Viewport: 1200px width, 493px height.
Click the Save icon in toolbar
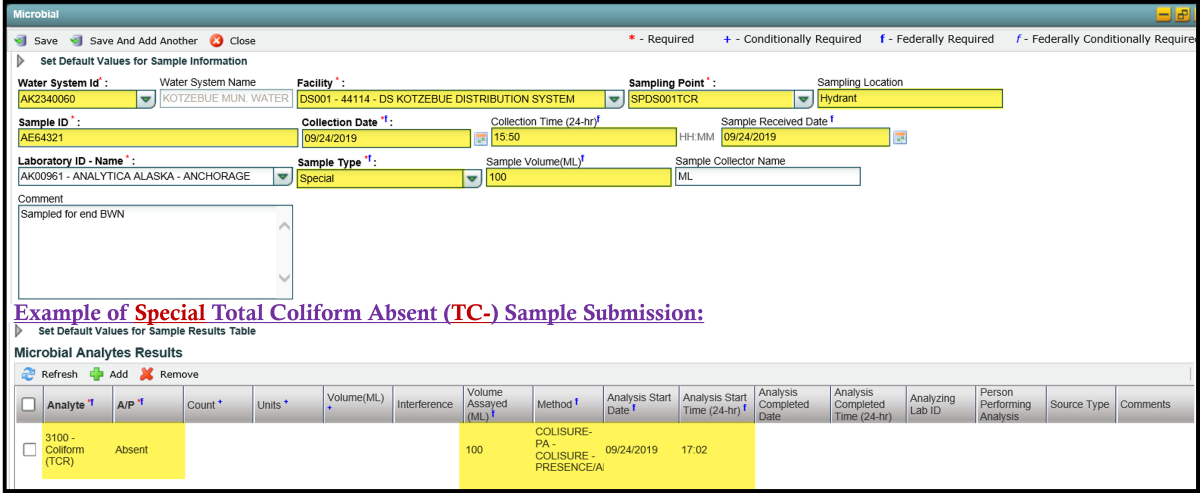20,41
